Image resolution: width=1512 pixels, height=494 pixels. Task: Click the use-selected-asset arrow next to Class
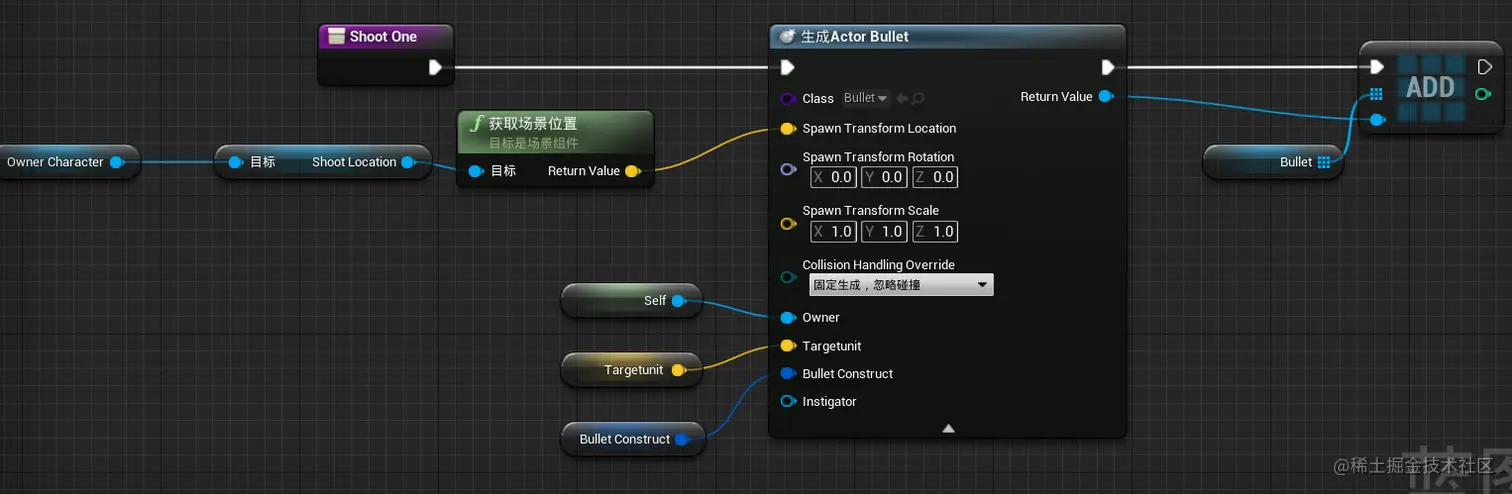[901, 98]
